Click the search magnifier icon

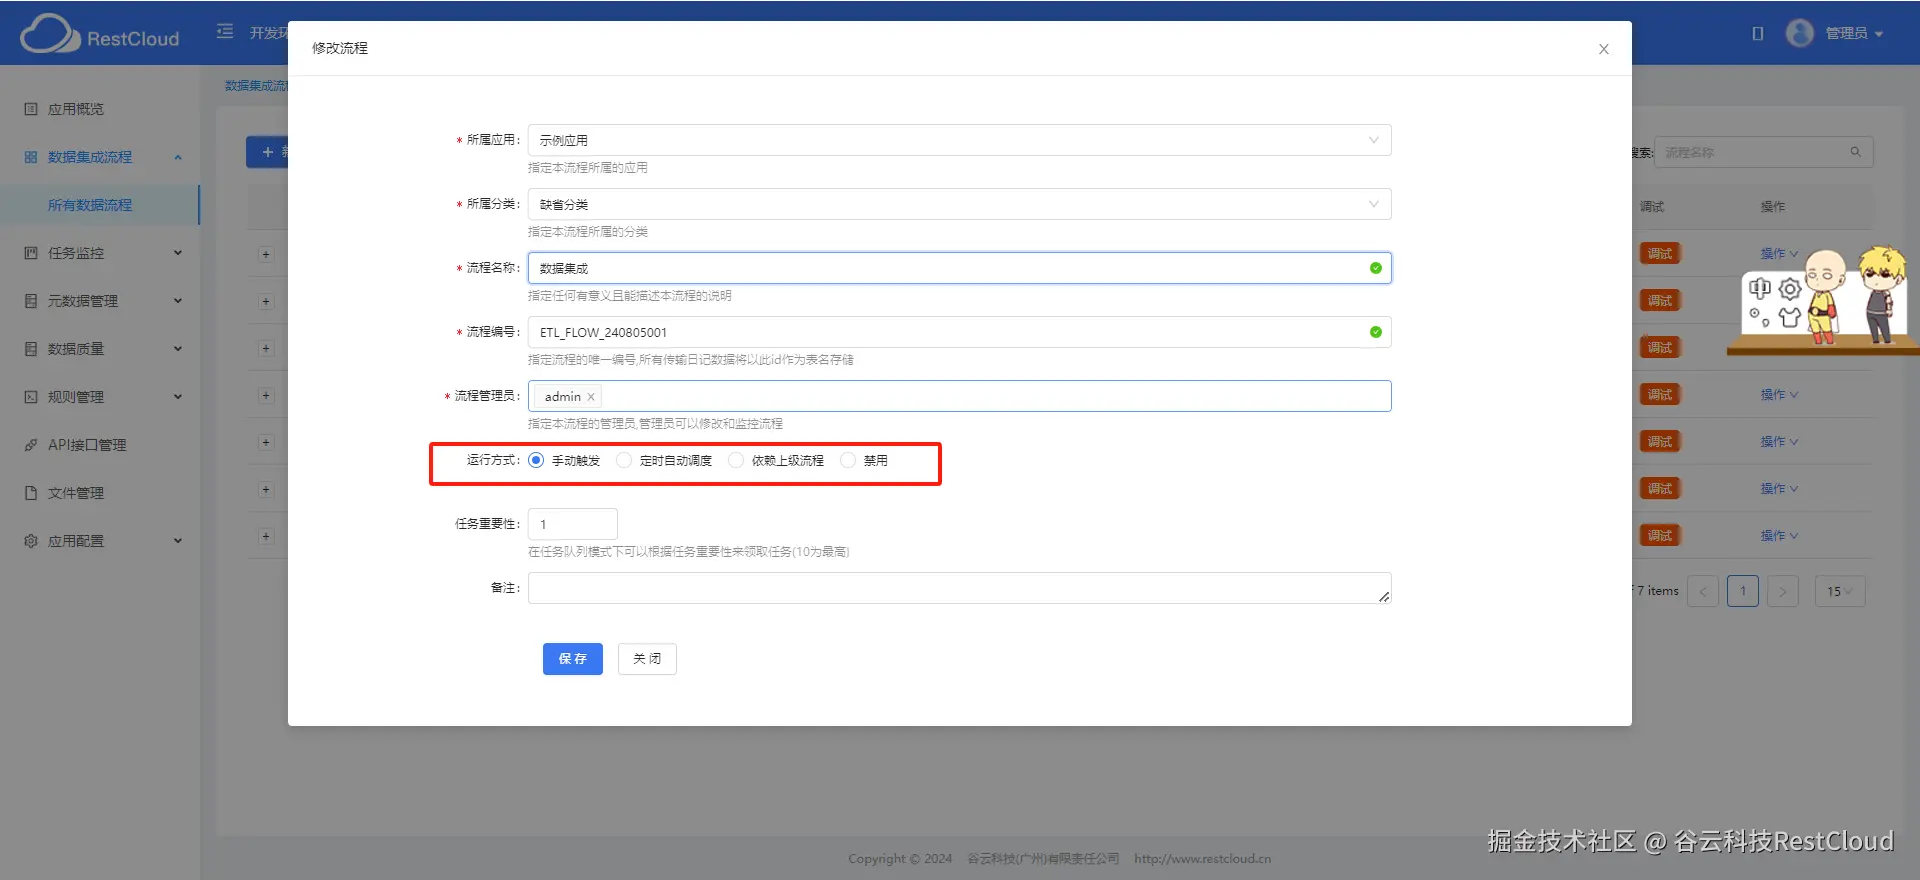pos(1855,152)
